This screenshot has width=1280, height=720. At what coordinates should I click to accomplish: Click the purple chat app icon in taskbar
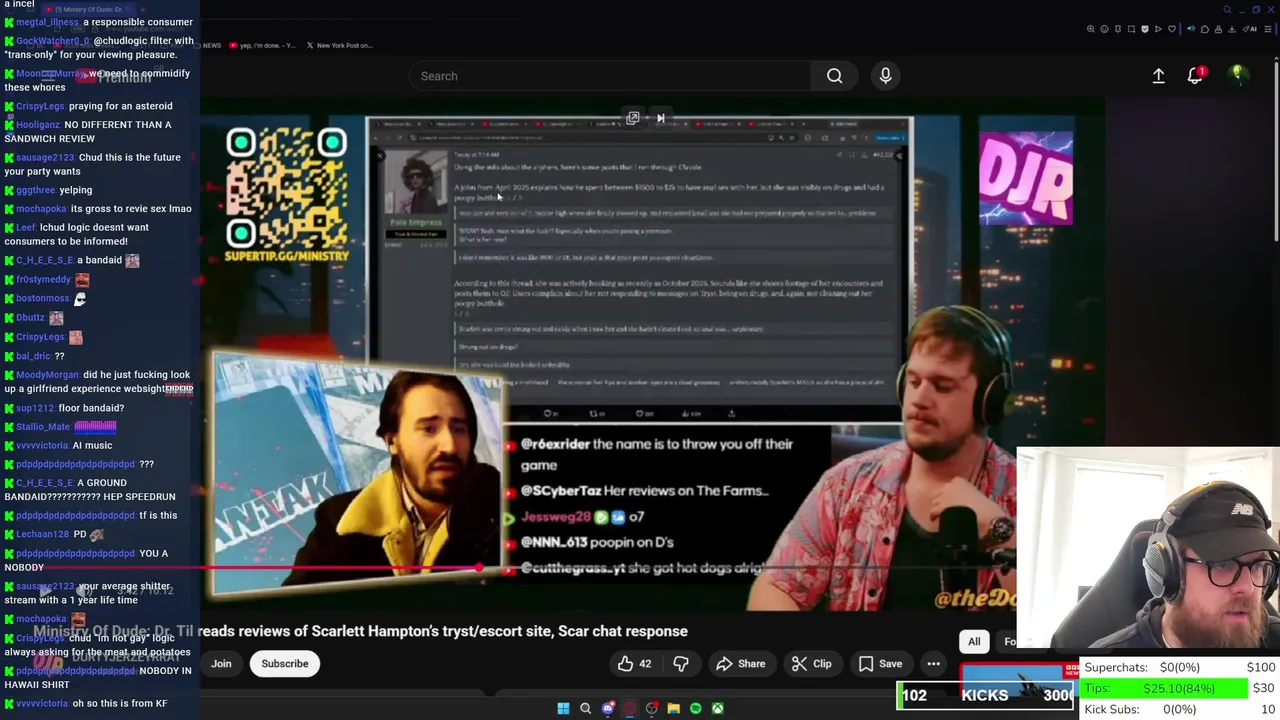coord(608,708)
